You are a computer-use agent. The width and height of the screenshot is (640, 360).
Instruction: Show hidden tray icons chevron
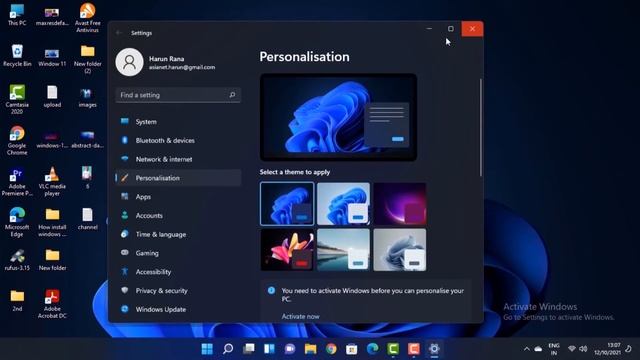527,349
